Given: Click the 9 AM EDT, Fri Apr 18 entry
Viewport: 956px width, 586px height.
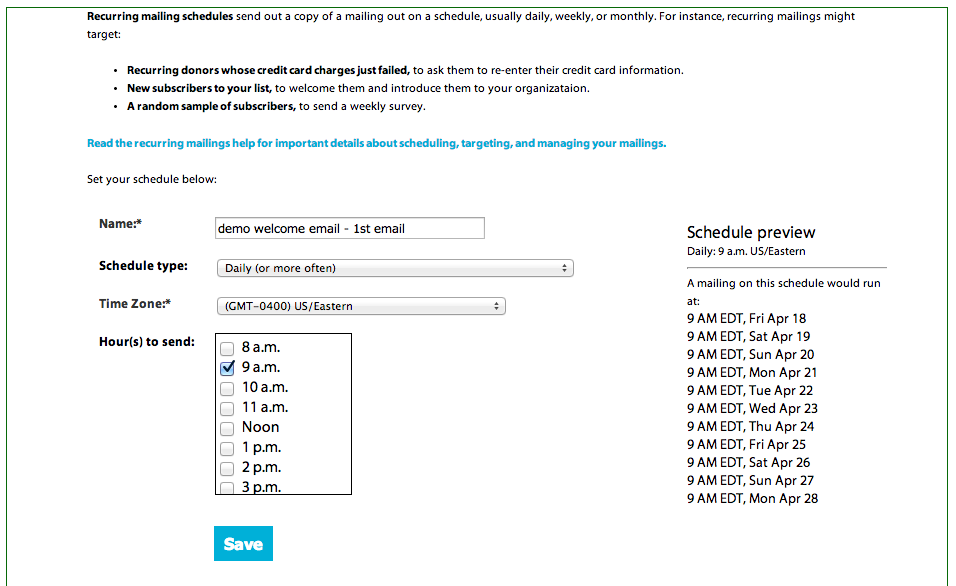Looking at the screenshot, I should pyautogui.click(x=746, y=318).
